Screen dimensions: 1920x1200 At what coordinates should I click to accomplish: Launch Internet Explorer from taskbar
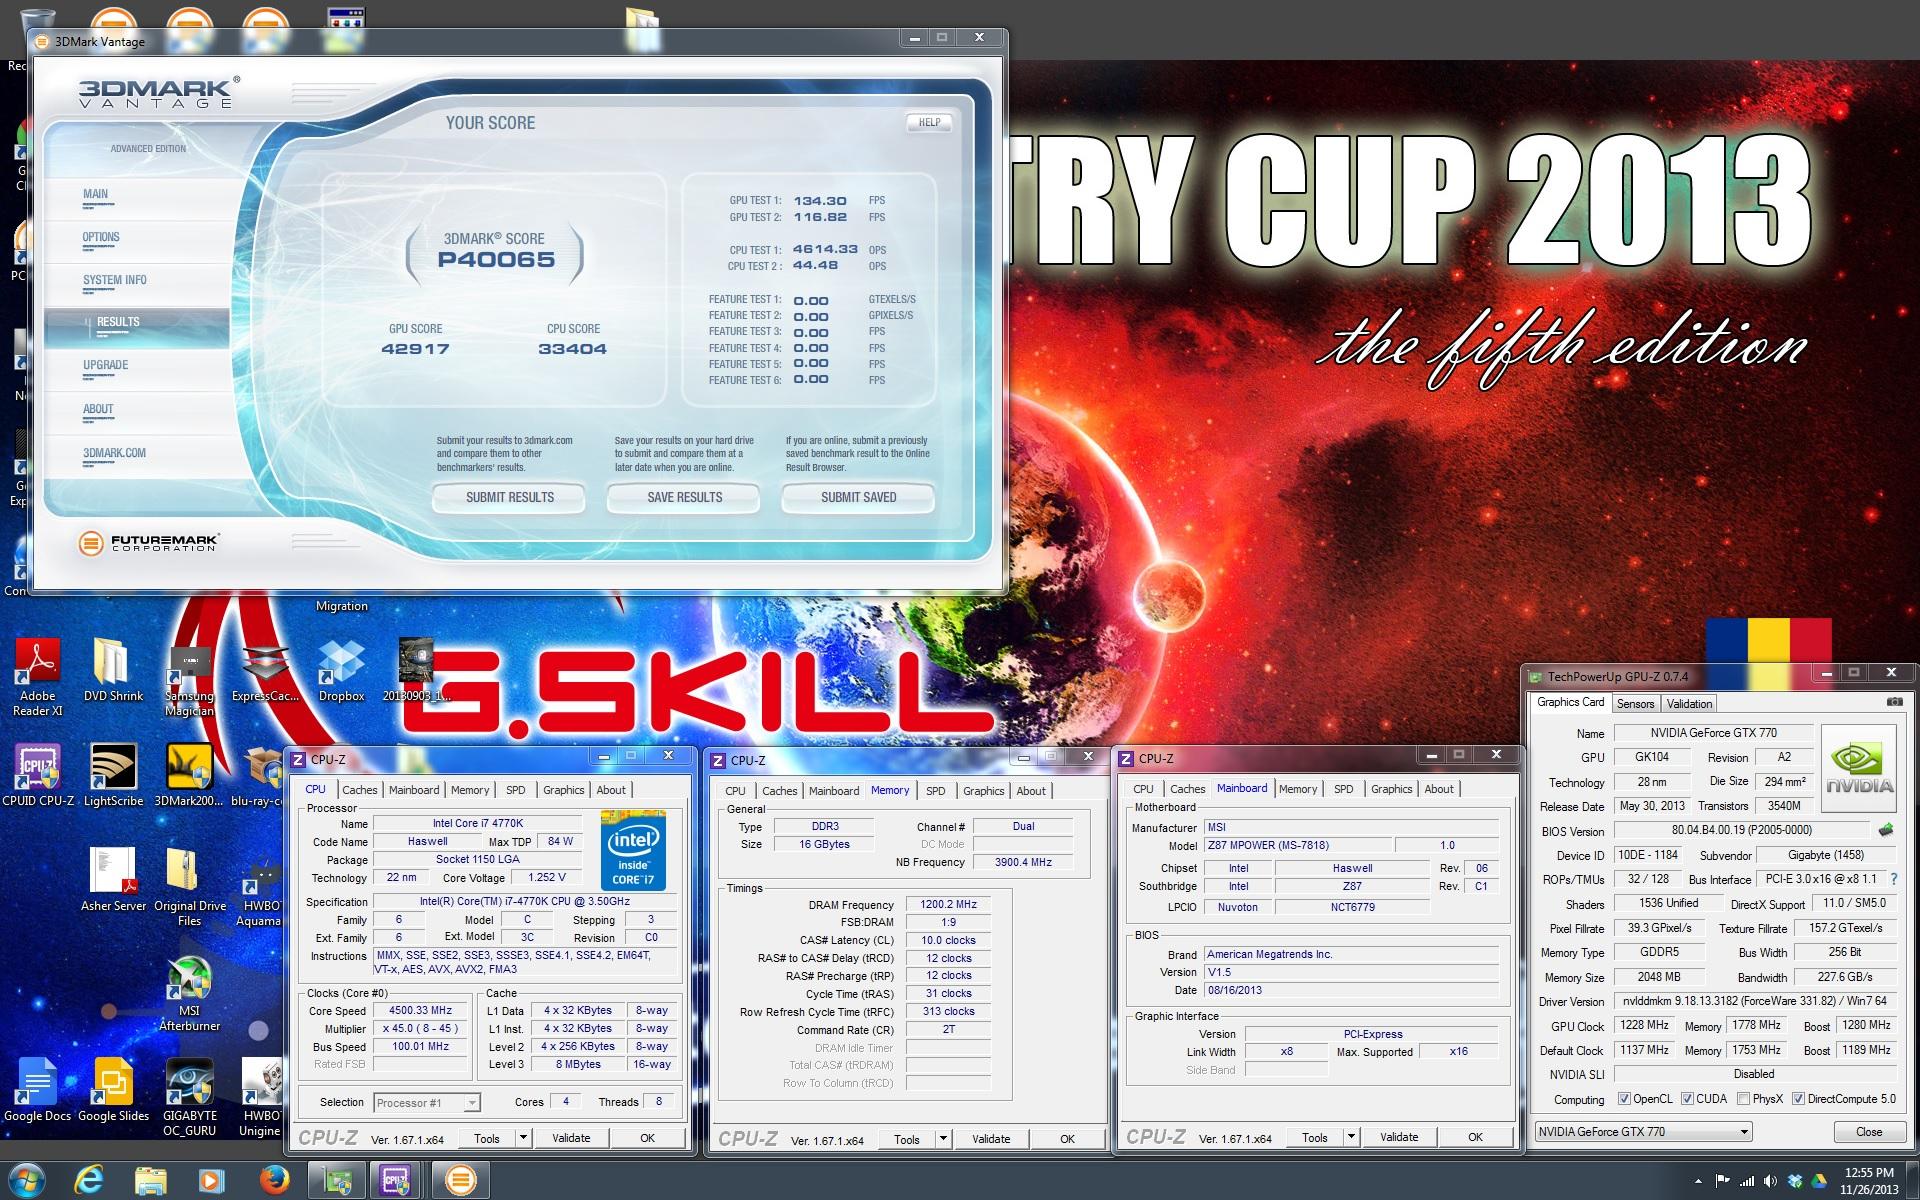89,1181
